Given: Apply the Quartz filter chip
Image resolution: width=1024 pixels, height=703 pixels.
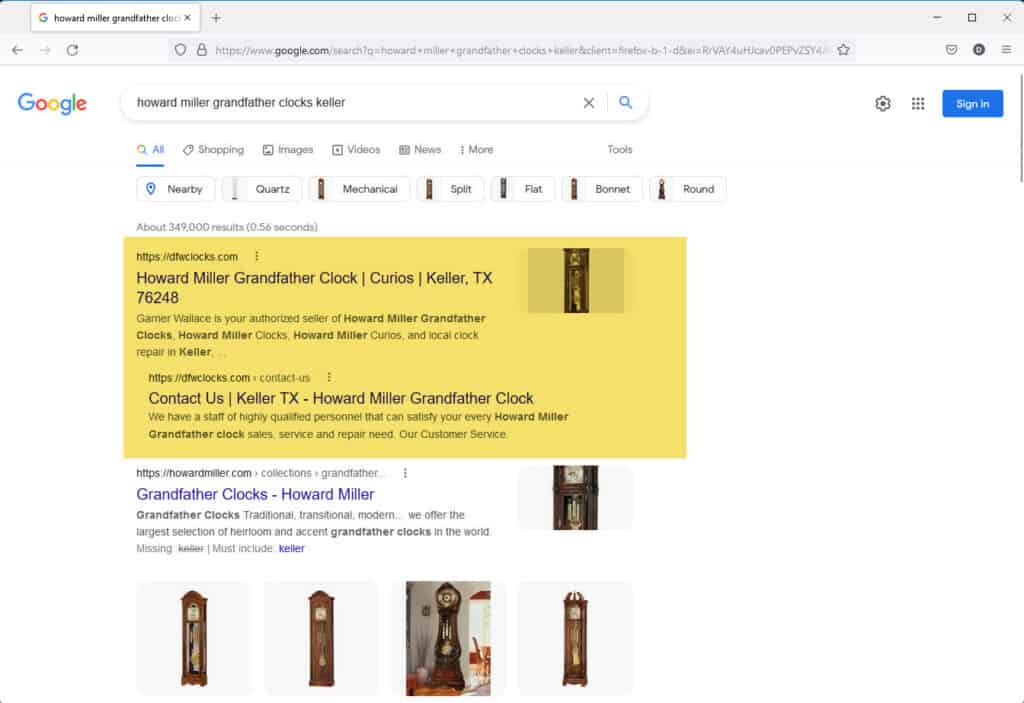Looking at the screenshot, I should point(262,189).
